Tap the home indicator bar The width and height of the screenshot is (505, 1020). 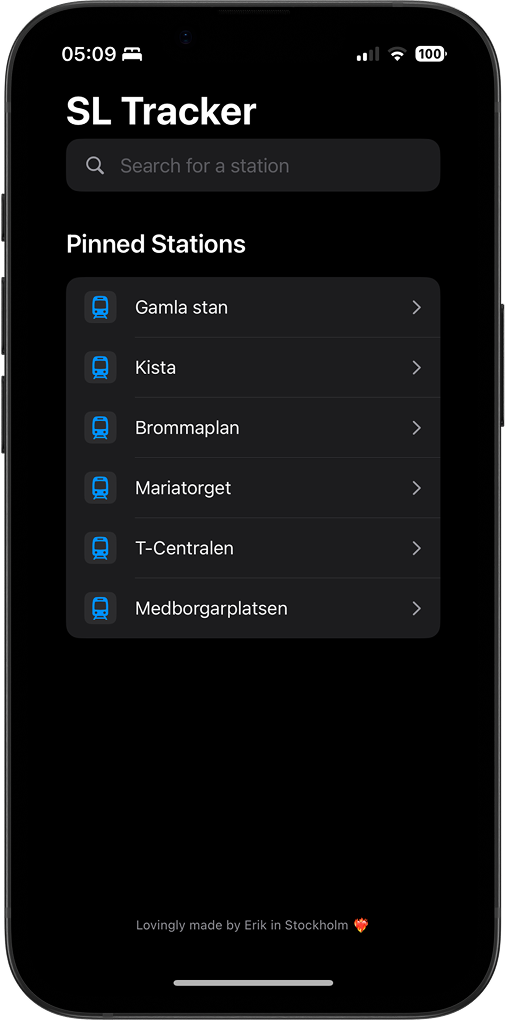click(x=253, y=983)
